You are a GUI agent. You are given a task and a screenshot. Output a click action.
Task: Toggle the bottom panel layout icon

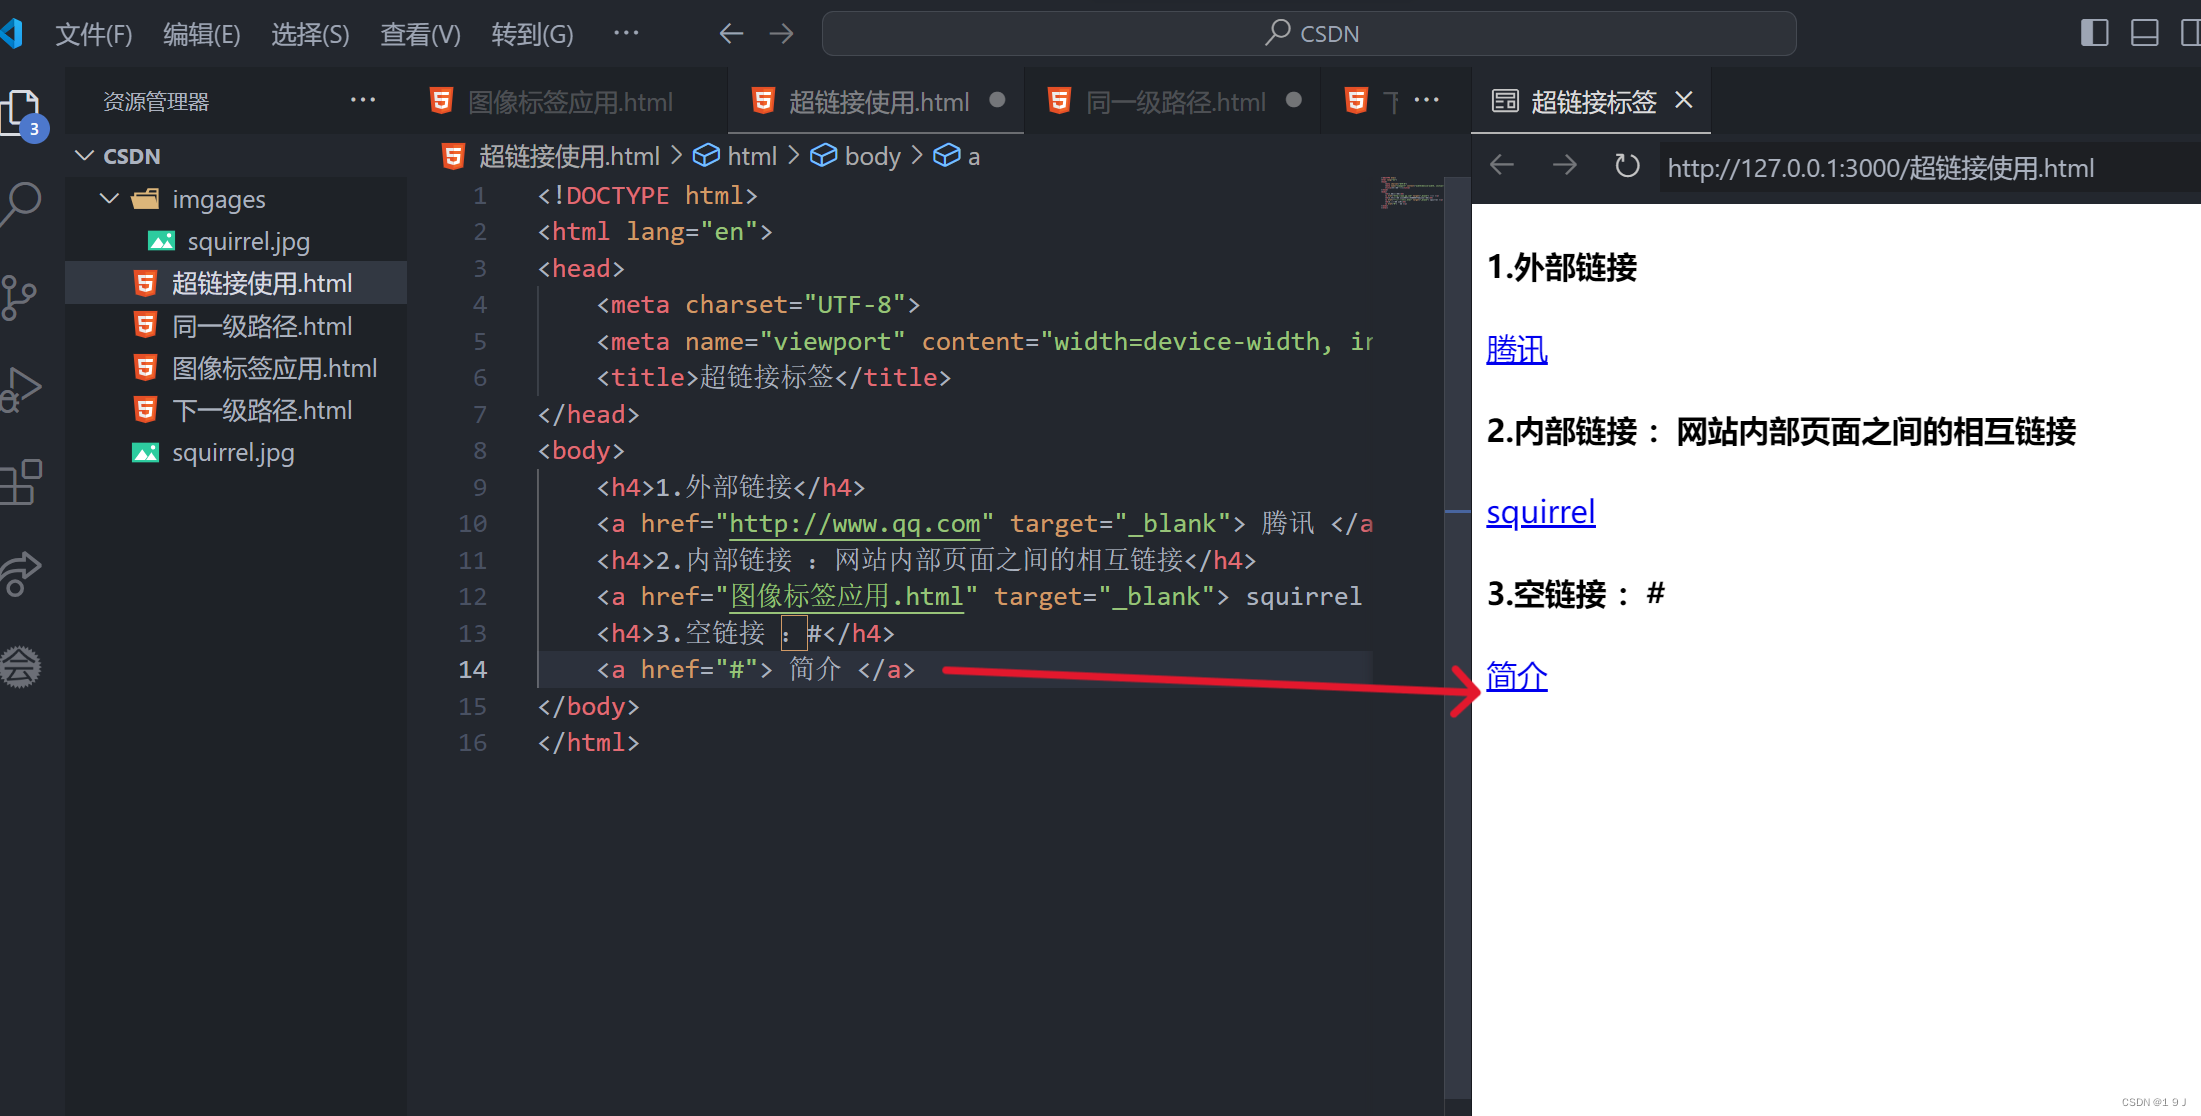click(x=2144, y=34)
